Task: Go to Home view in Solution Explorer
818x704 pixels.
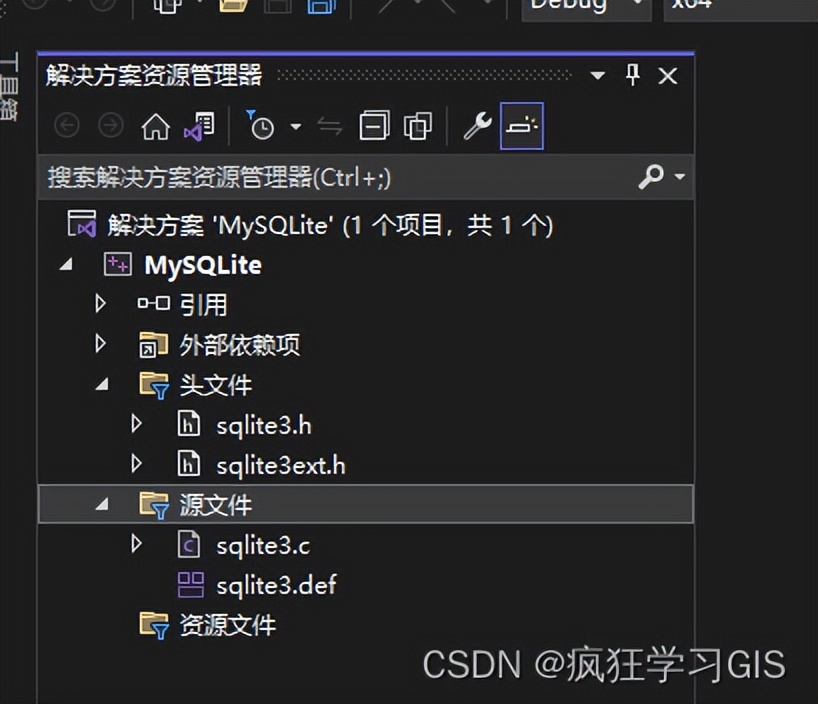Action: [155, 126]
